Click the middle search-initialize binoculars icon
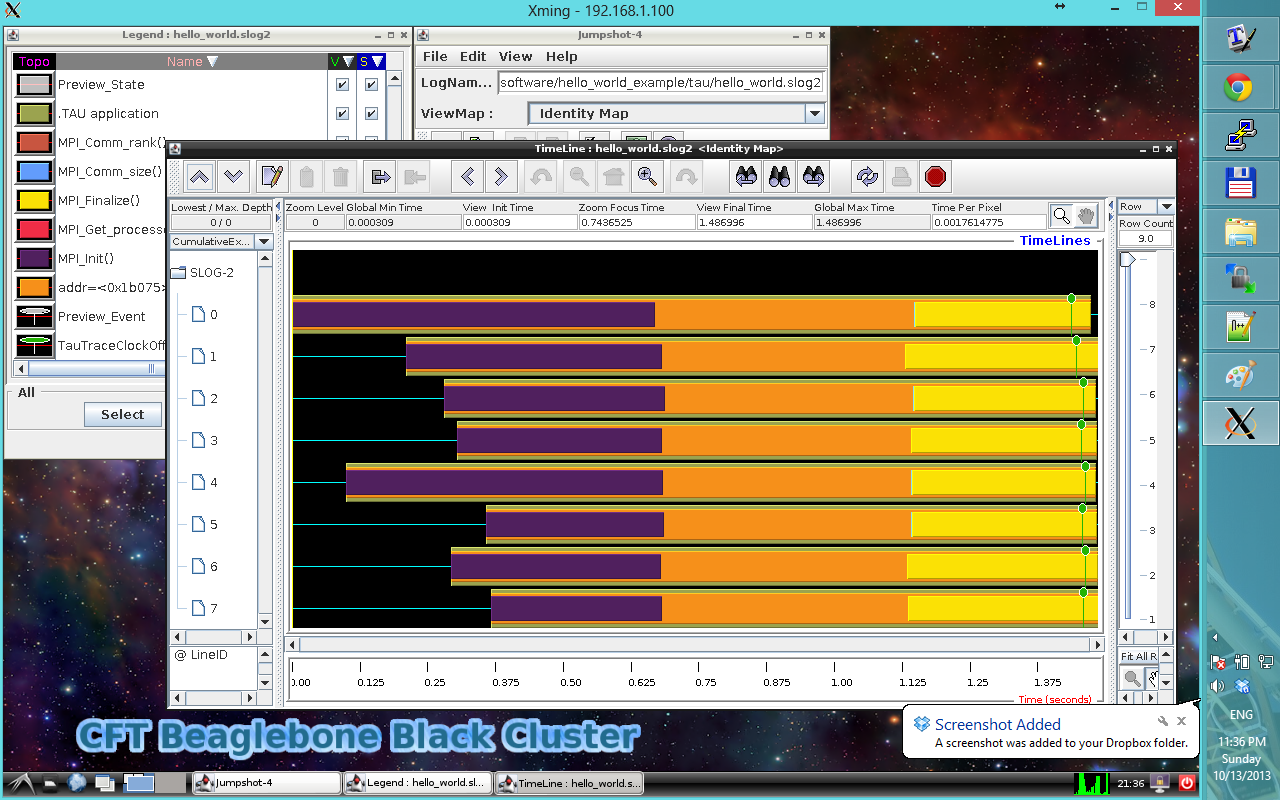1280x800 pixels. coord(780,177)
